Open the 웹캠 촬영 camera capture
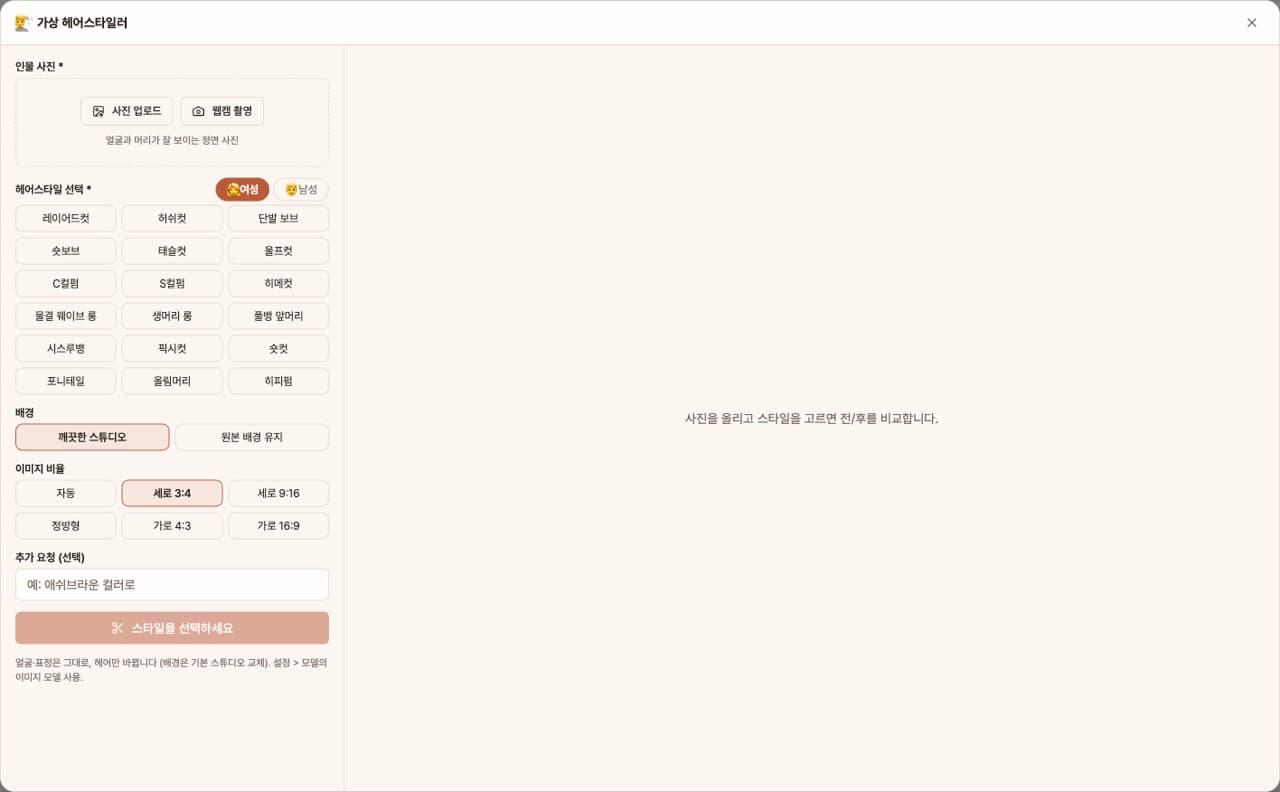The width and height of the screenshot is (1280, 792). 222,111
